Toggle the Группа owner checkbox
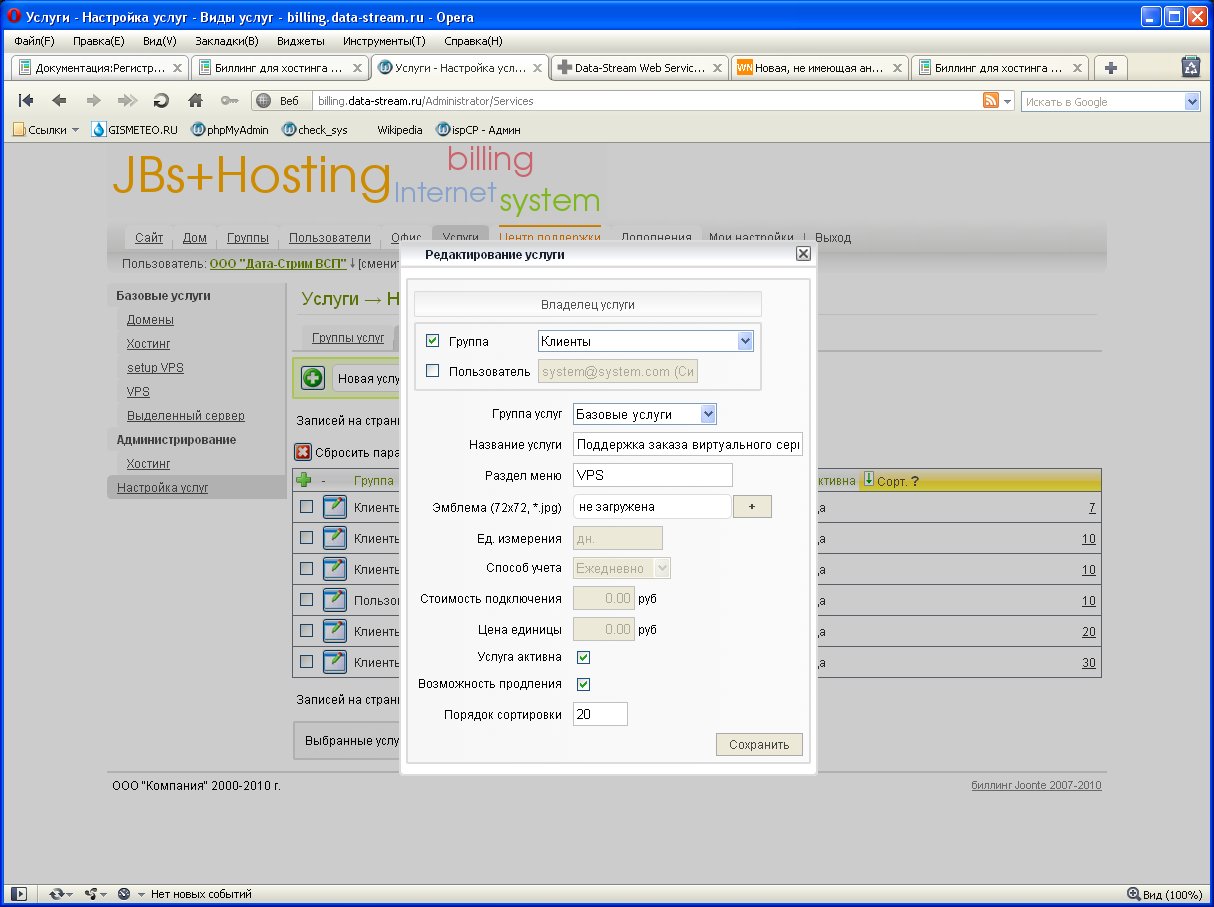 point(433,341)
